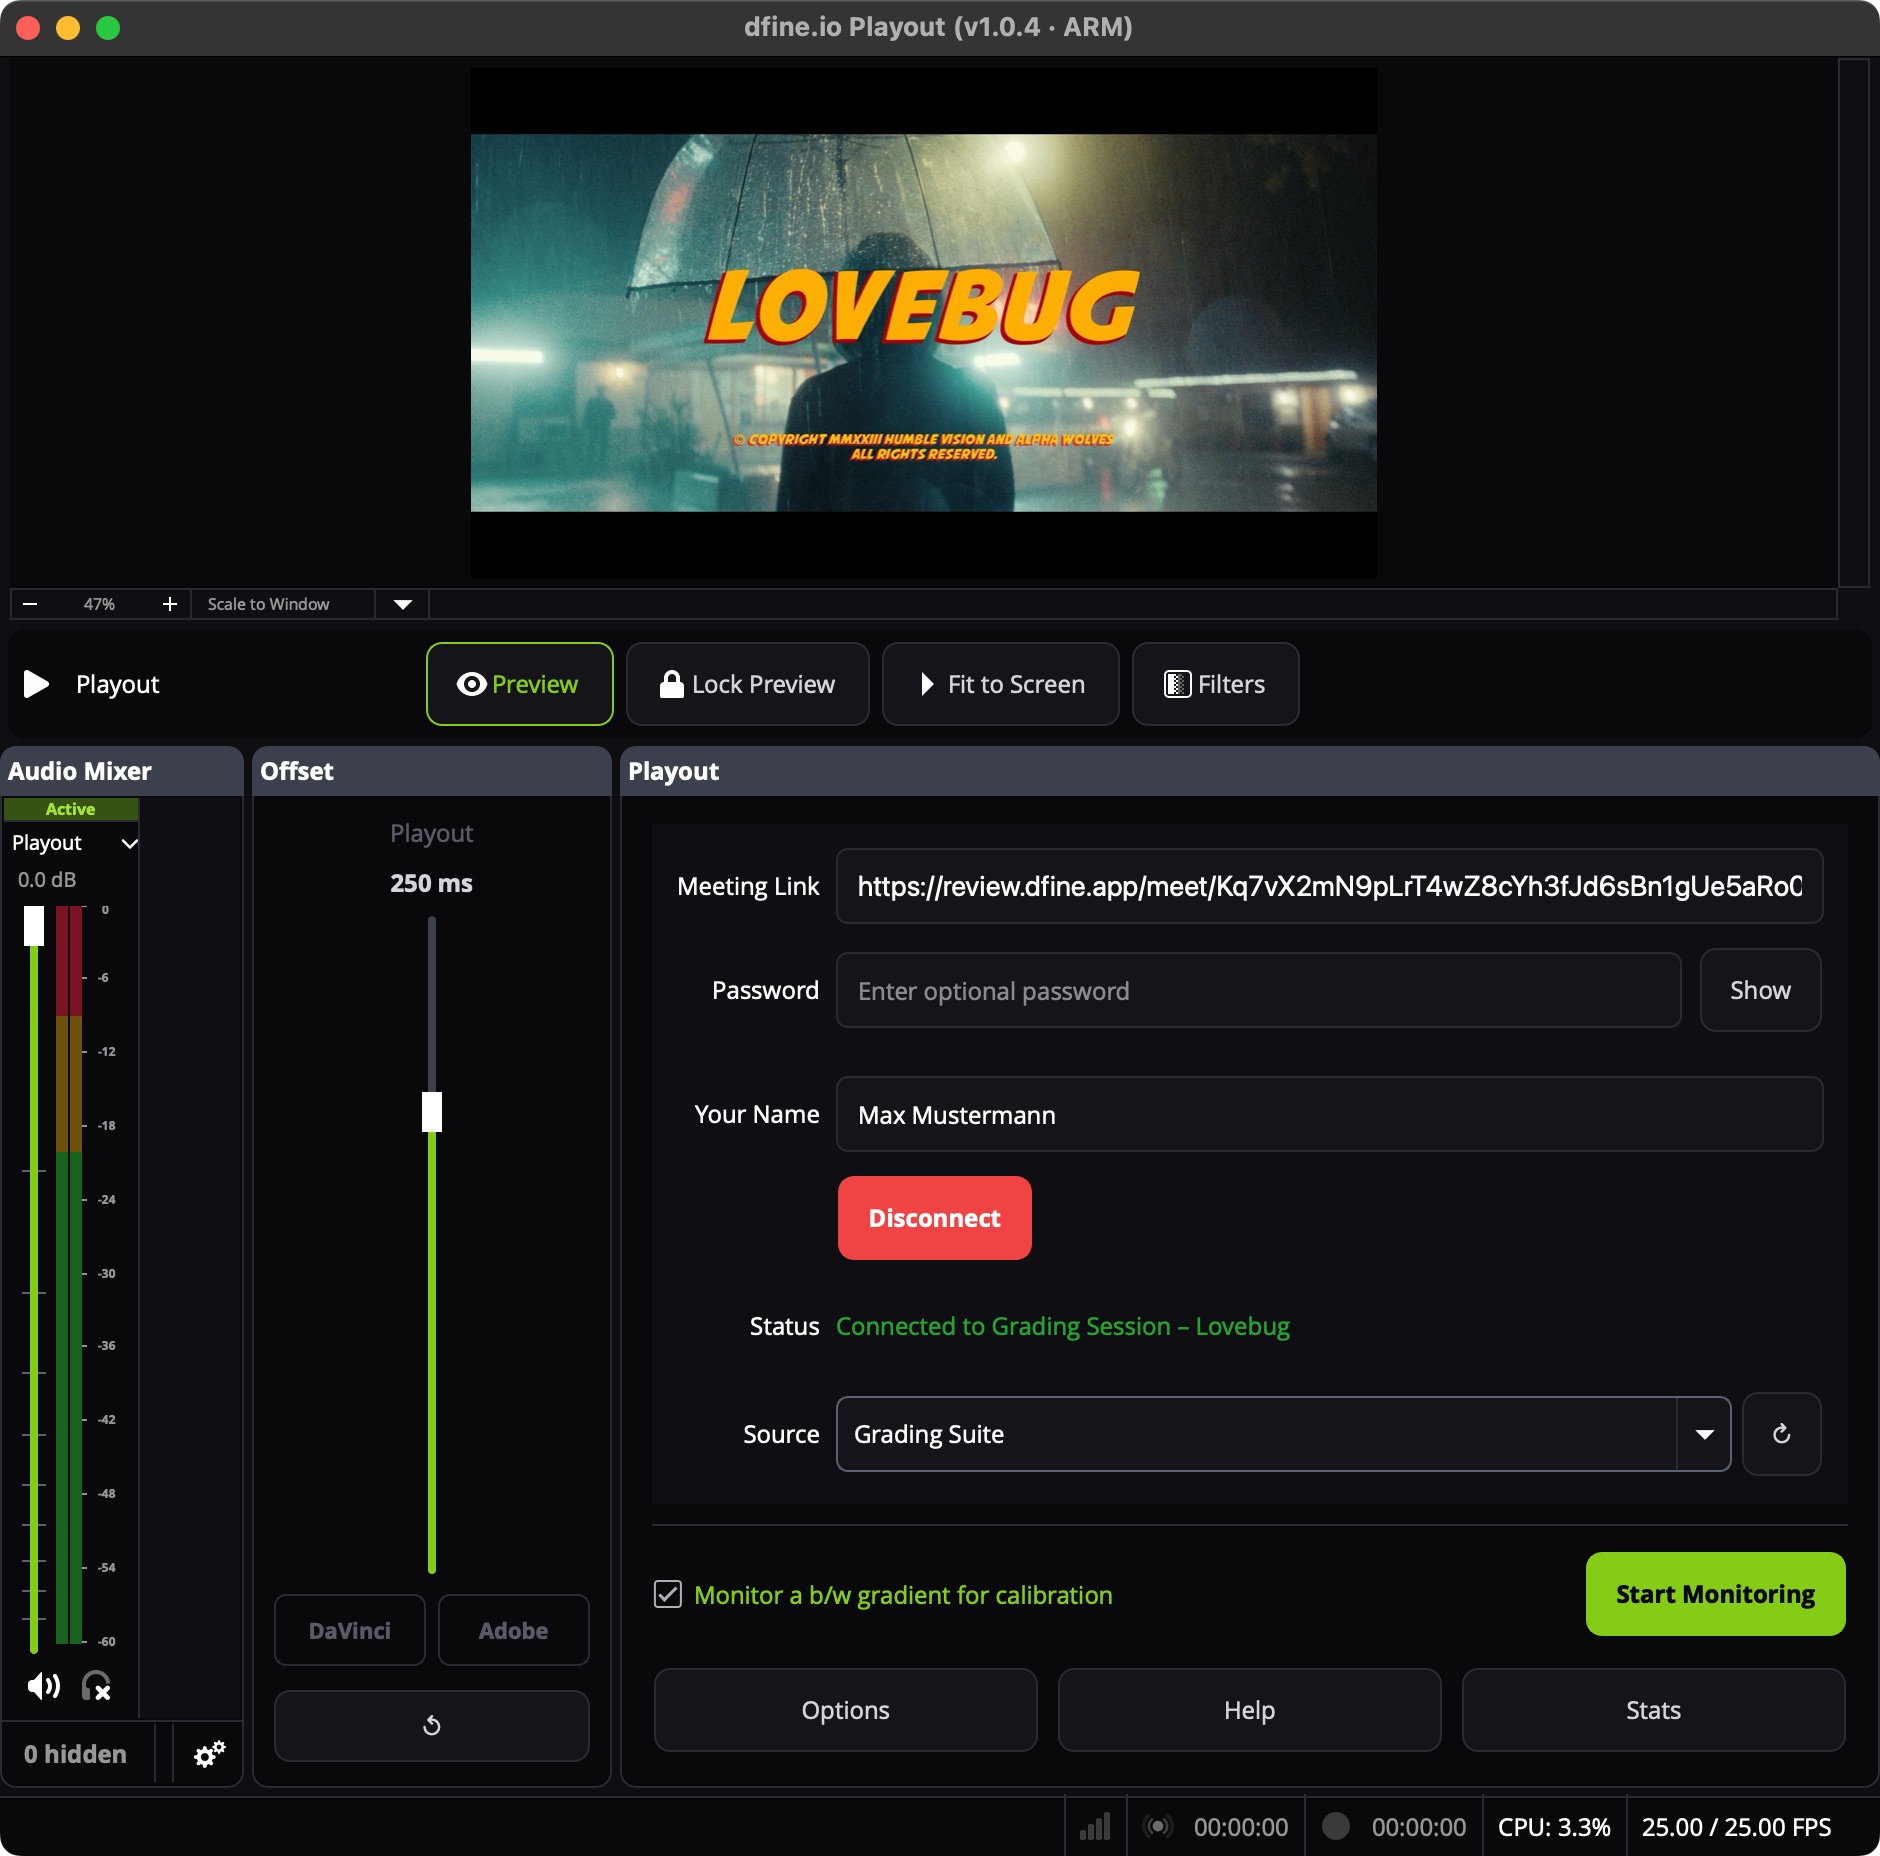Click the CPU: 3.3% status
The width and height of the screenshot is (1880, 1856).
pyautogui.click(x=1554, y=1827)
